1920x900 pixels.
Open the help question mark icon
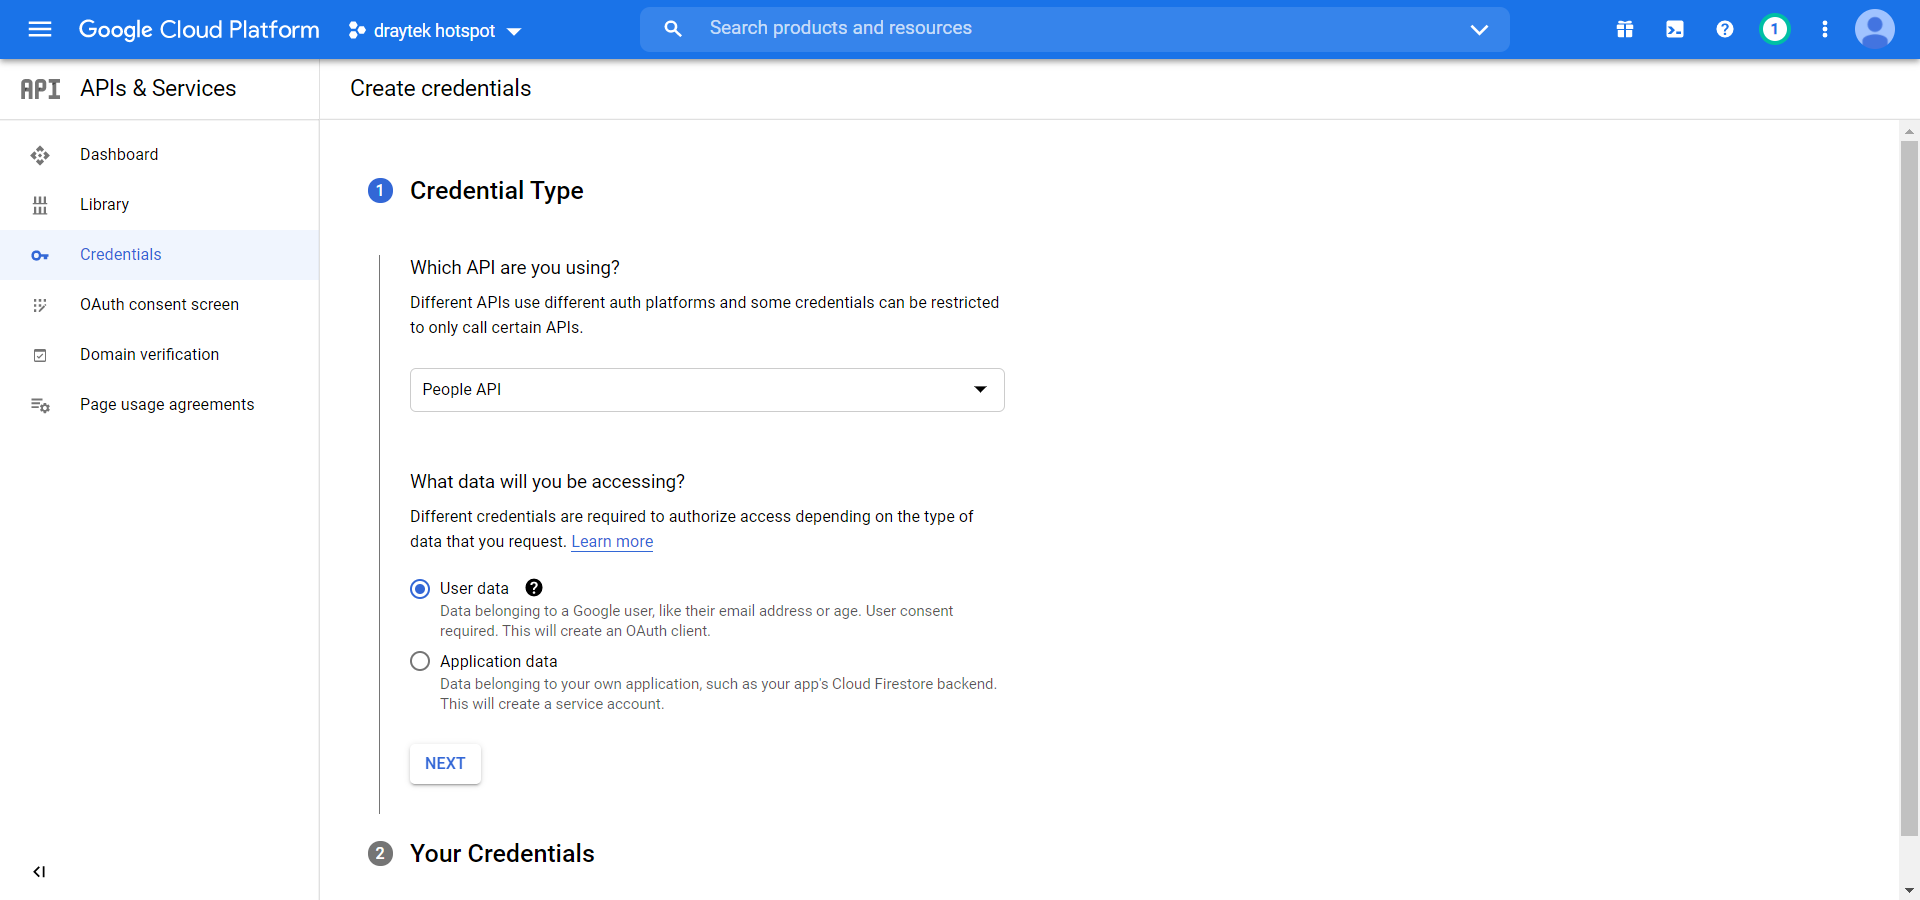coord(1725,29)
